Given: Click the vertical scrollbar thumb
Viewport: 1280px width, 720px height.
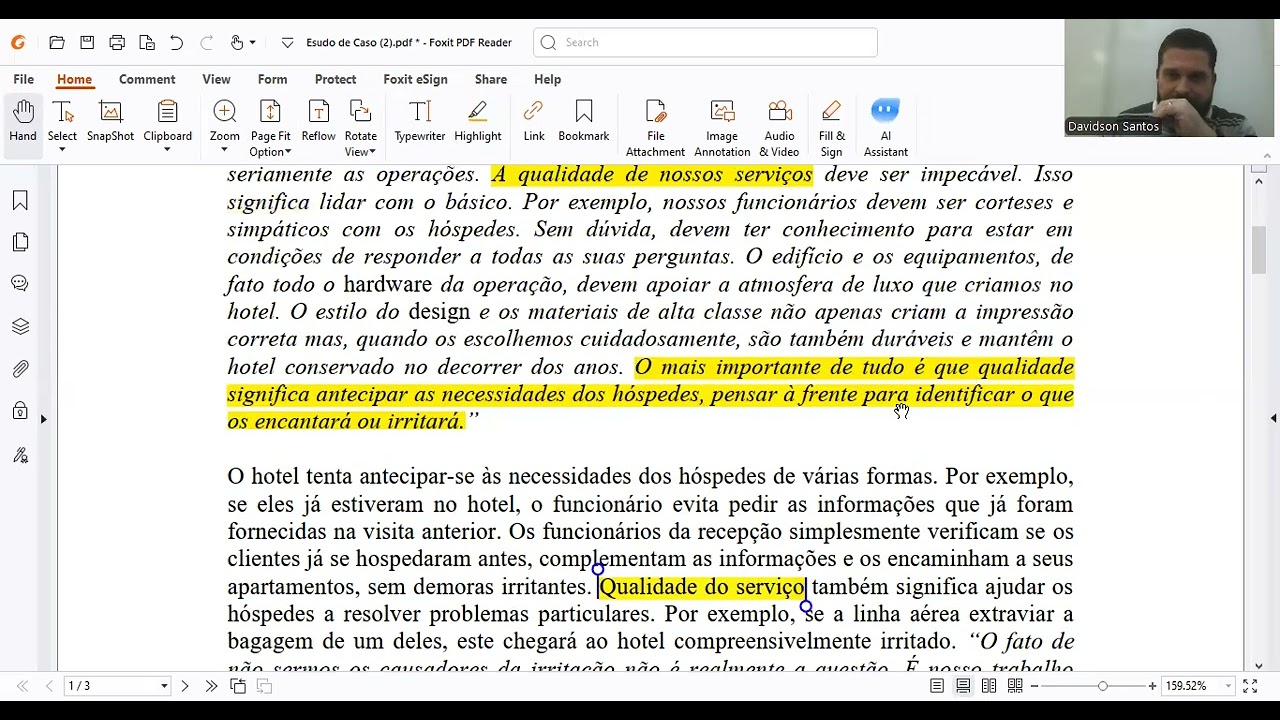Looking at the screenshot, I should point(1259,250).
